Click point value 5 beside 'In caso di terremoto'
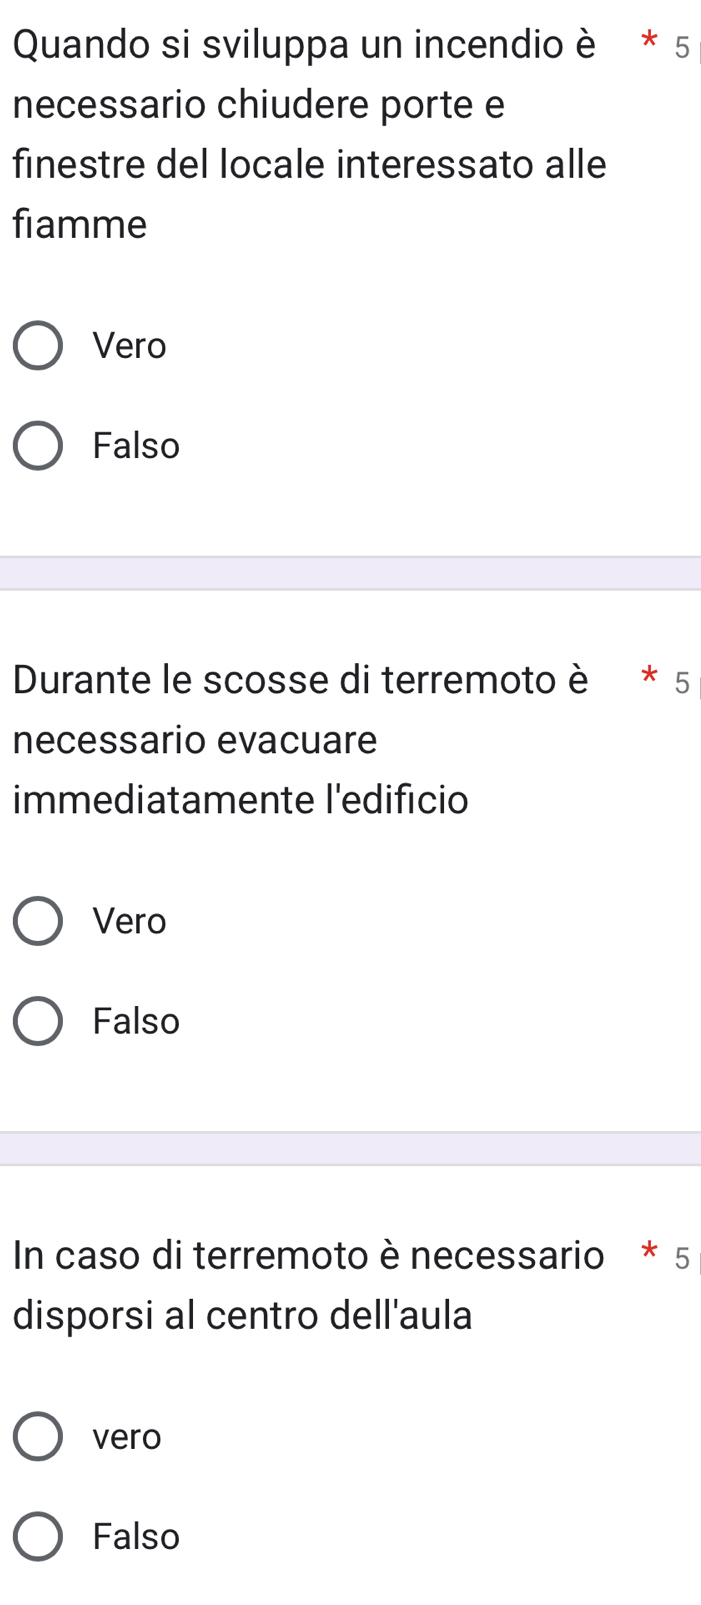701x1605 pixels. [x=682, y=1258]
